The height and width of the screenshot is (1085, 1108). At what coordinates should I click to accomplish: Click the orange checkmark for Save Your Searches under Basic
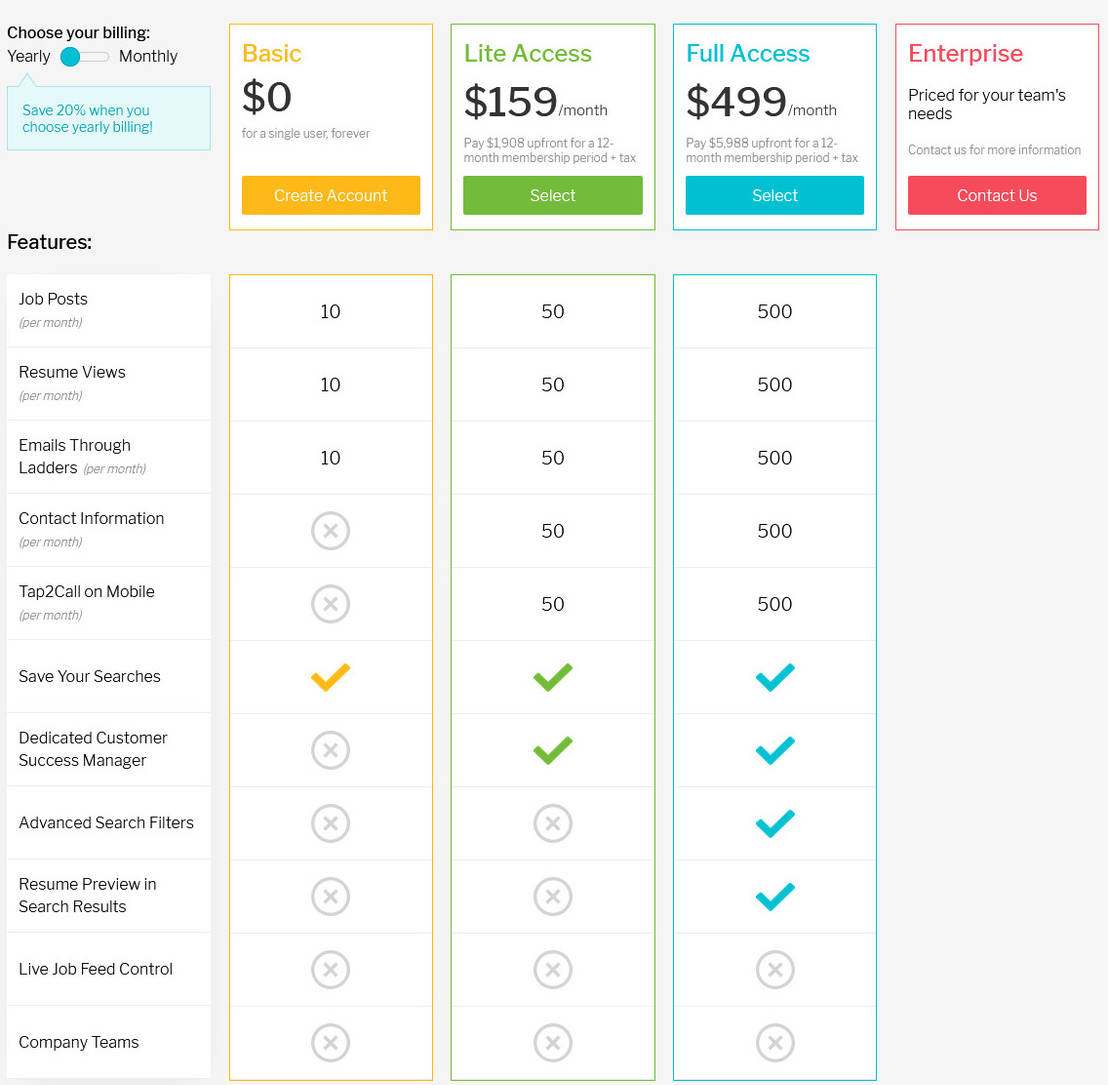coord(331,677)
